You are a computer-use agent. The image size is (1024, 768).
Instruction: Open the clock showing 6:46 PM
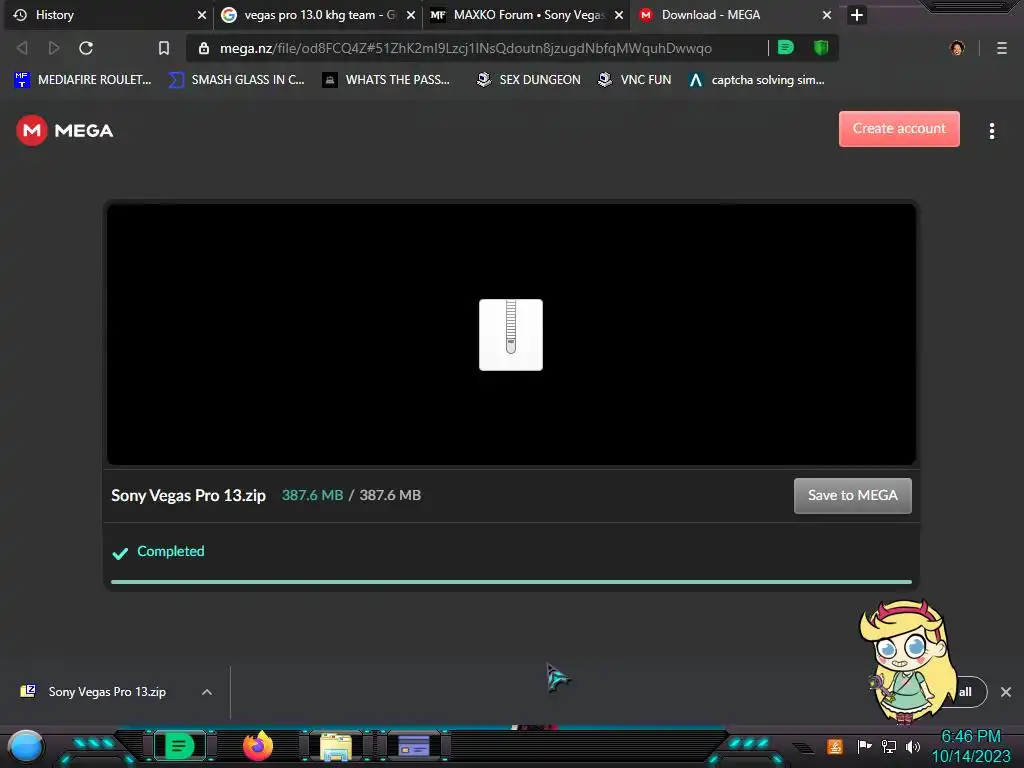pyautogui.click(x=970, y=746)
